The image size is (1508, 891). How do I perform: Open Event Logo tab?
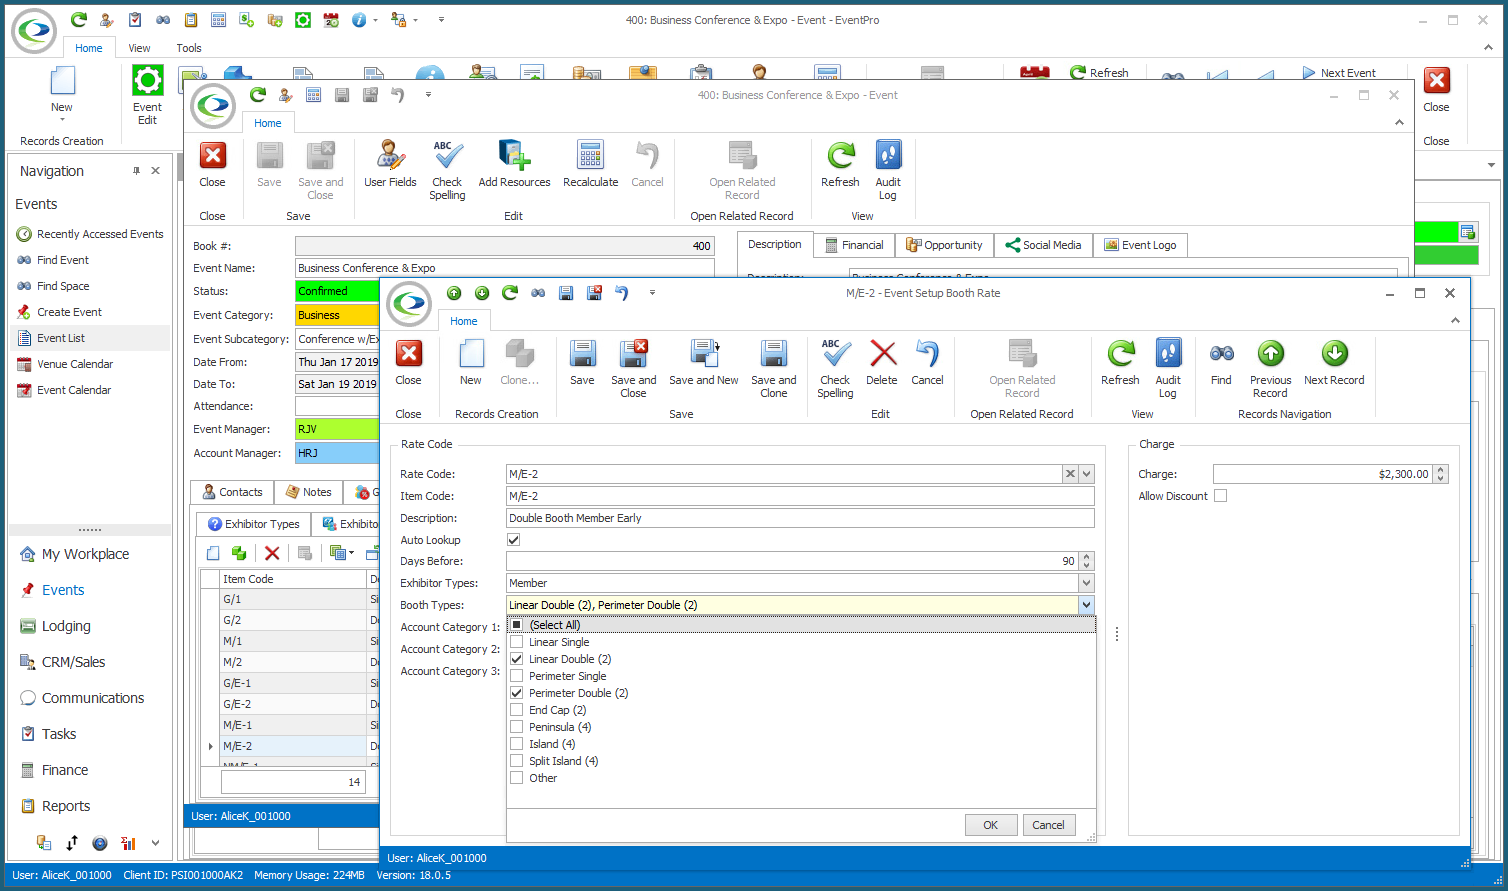(1140, 245)
